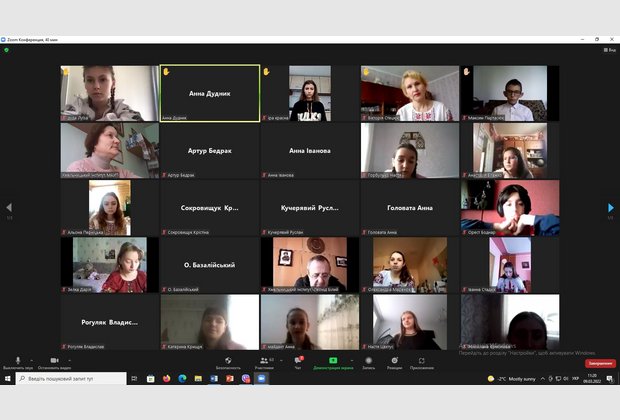The image size is (620, 420).
Task: Open Microsoft Store from taskbar
Action: (x=151, y=378)
